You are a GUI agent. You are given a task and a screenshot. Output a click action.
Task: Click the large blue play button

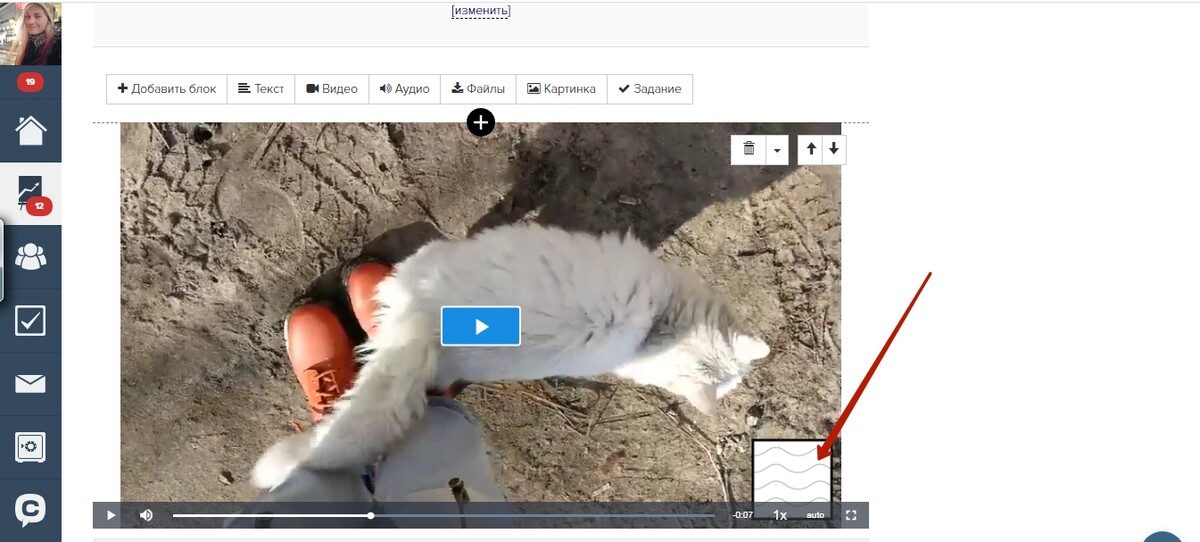click(x=481, y=326)
